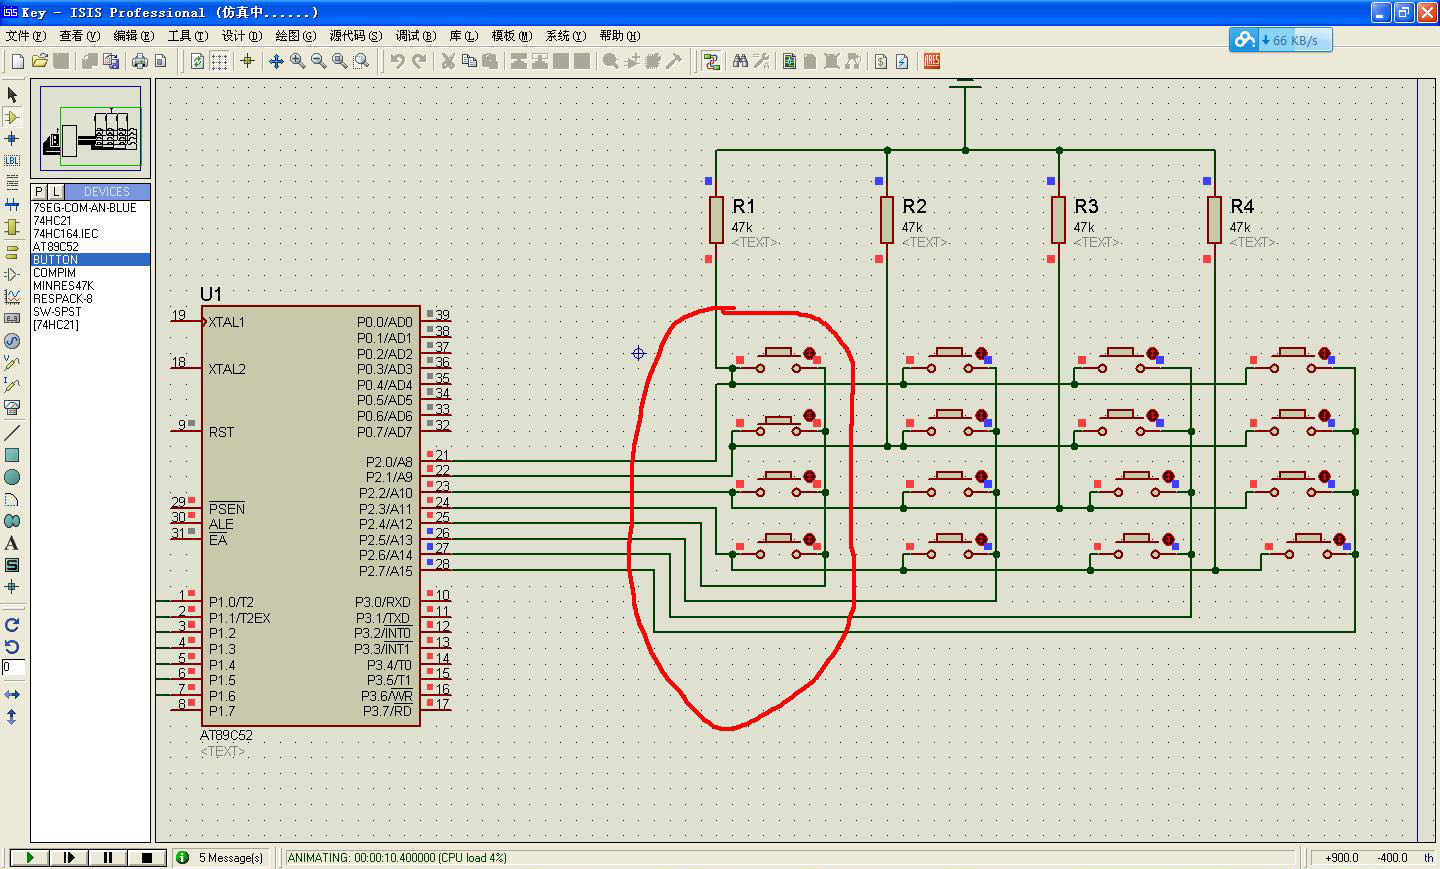Image resolution: width=1440 pixels, height=869 pixels.
Task: Select the arrow selection mode
Action: click(12, 94)
